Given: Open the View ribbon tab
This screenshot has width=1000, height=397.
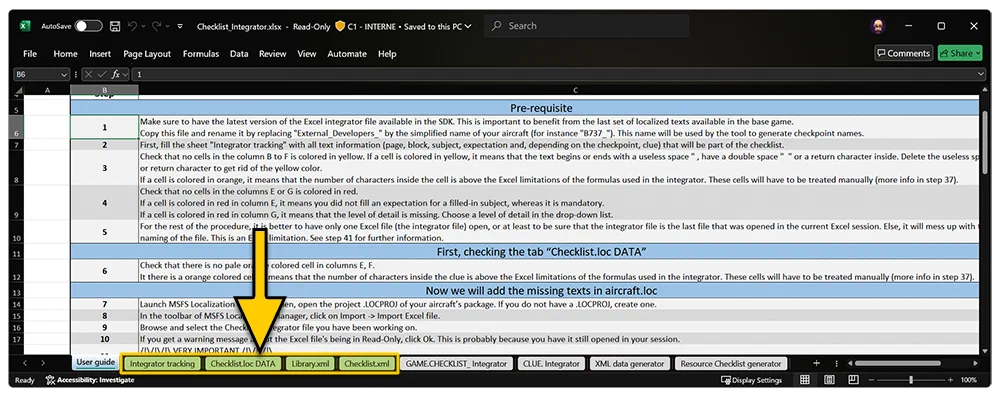Looking at the screenshot, I should pyautogui.click(x=307, y=54).
